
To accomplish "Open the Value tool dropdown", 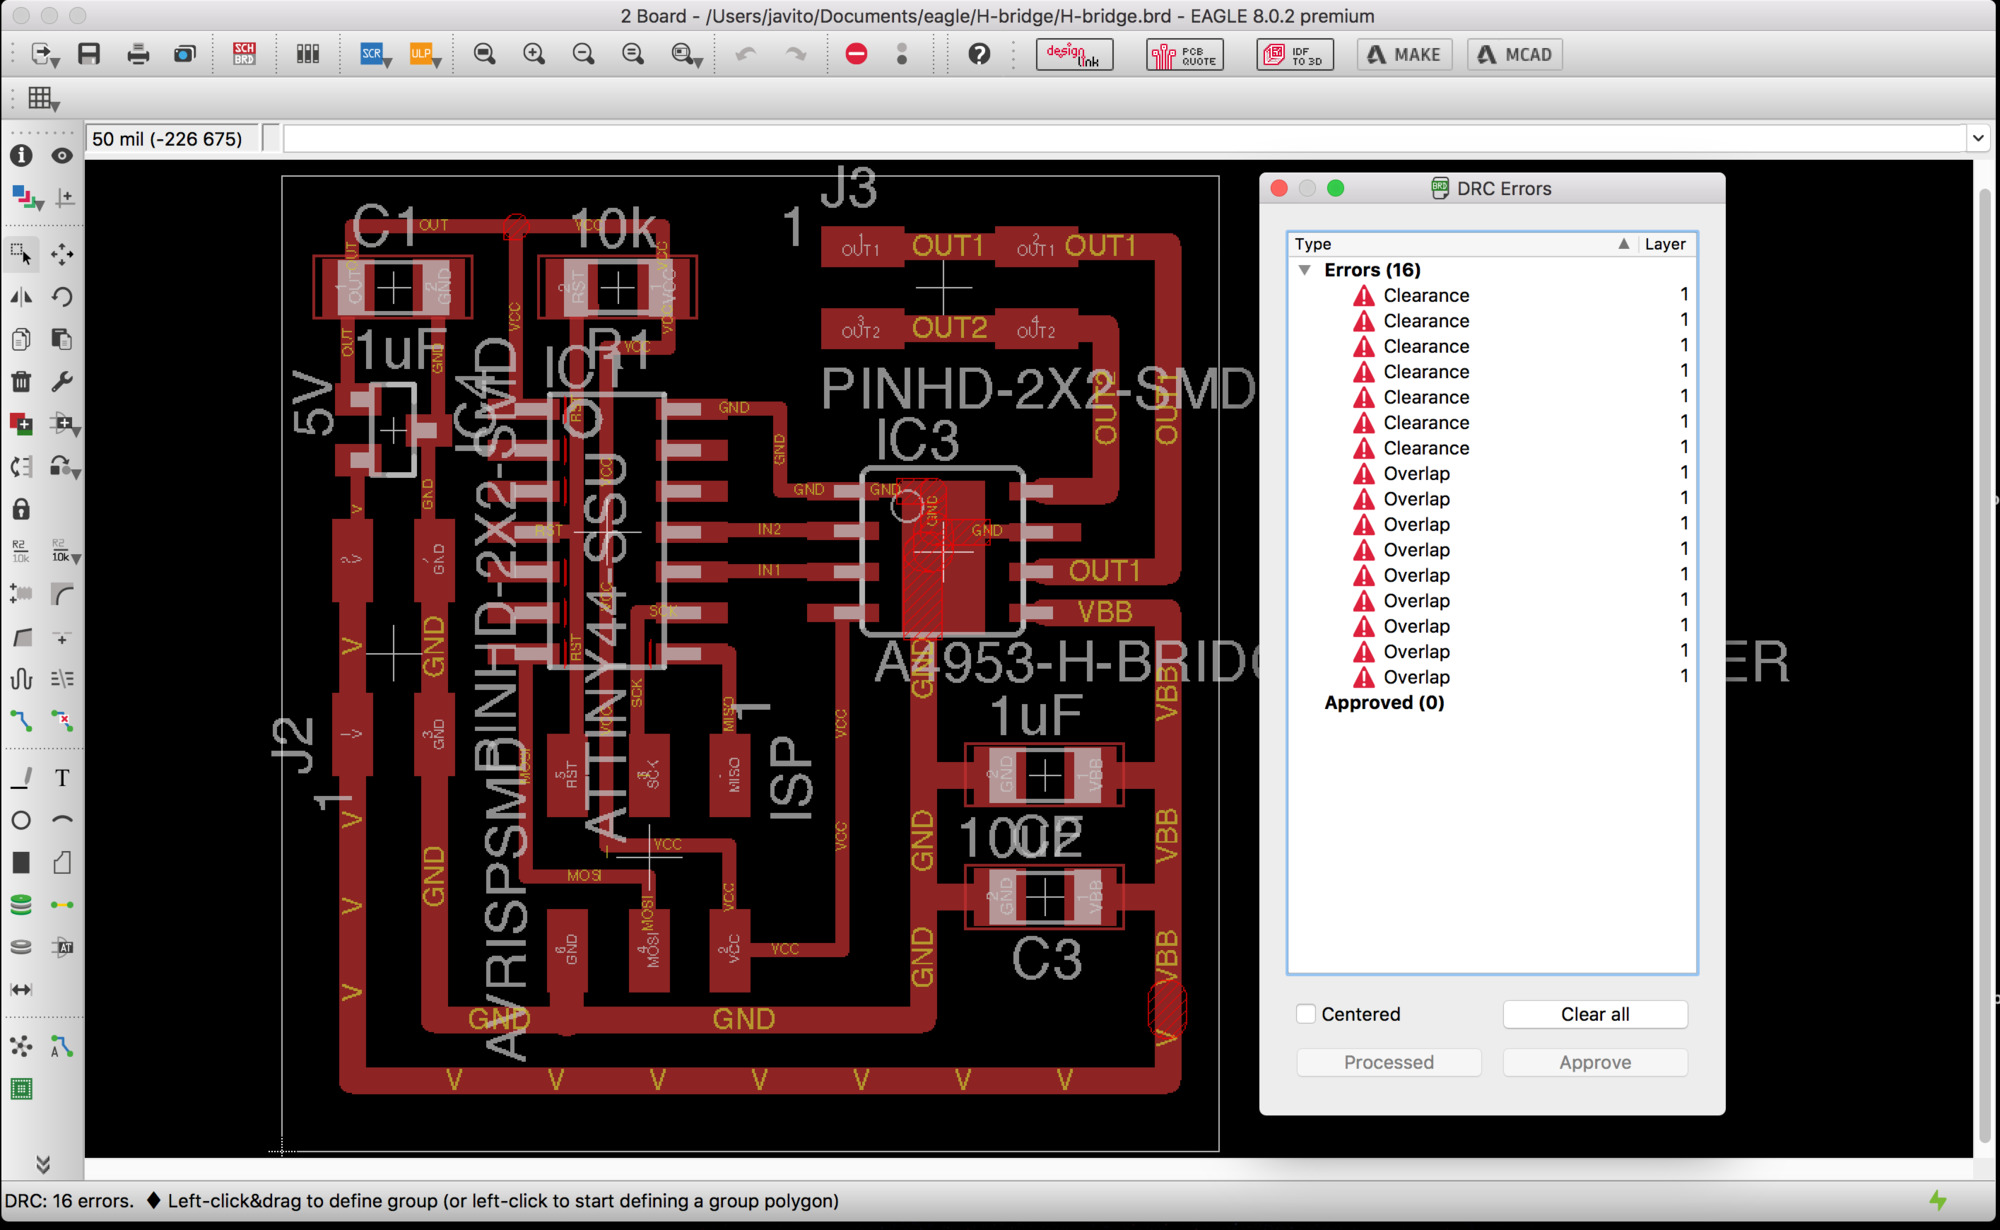I will pyautogui.click(x=66, y=551).
